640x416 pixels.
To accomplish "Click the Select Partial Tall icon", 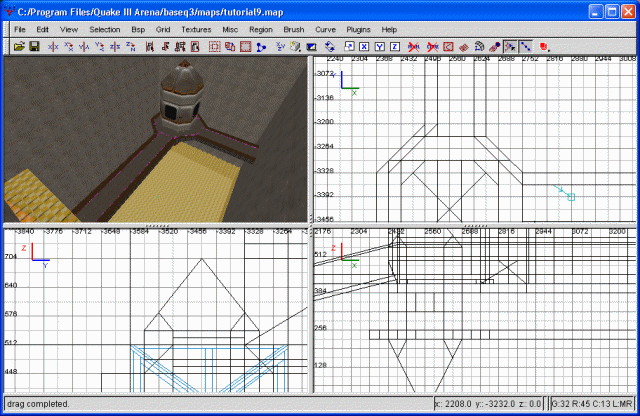I will tap(180, 47).
